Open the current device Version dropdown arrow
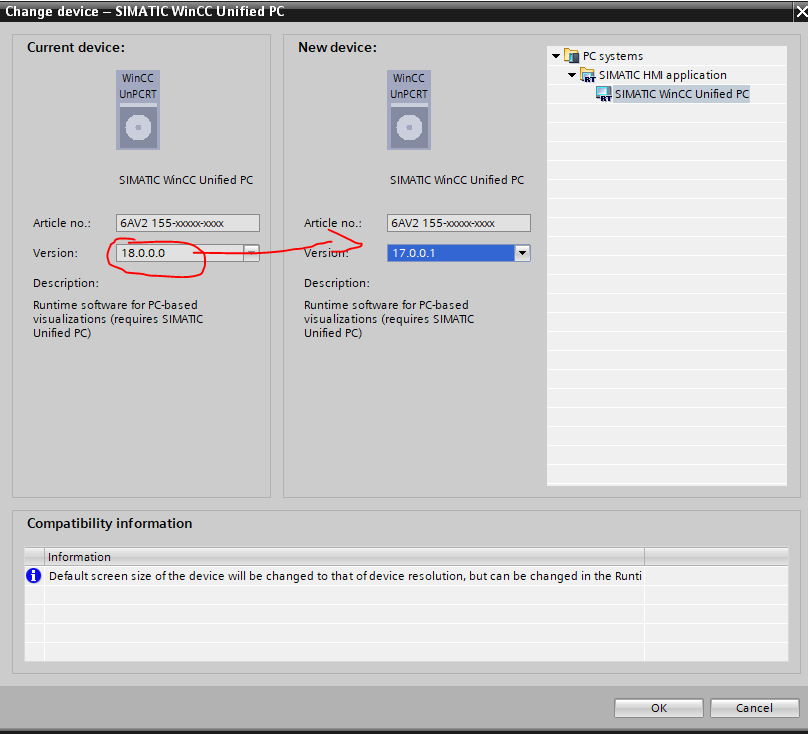 coord(251,253)
